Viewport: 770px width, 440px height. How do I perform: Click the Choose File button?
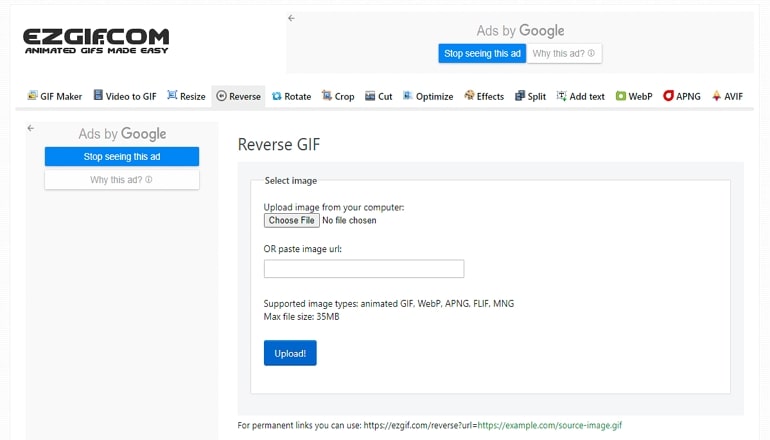(292, 220)
